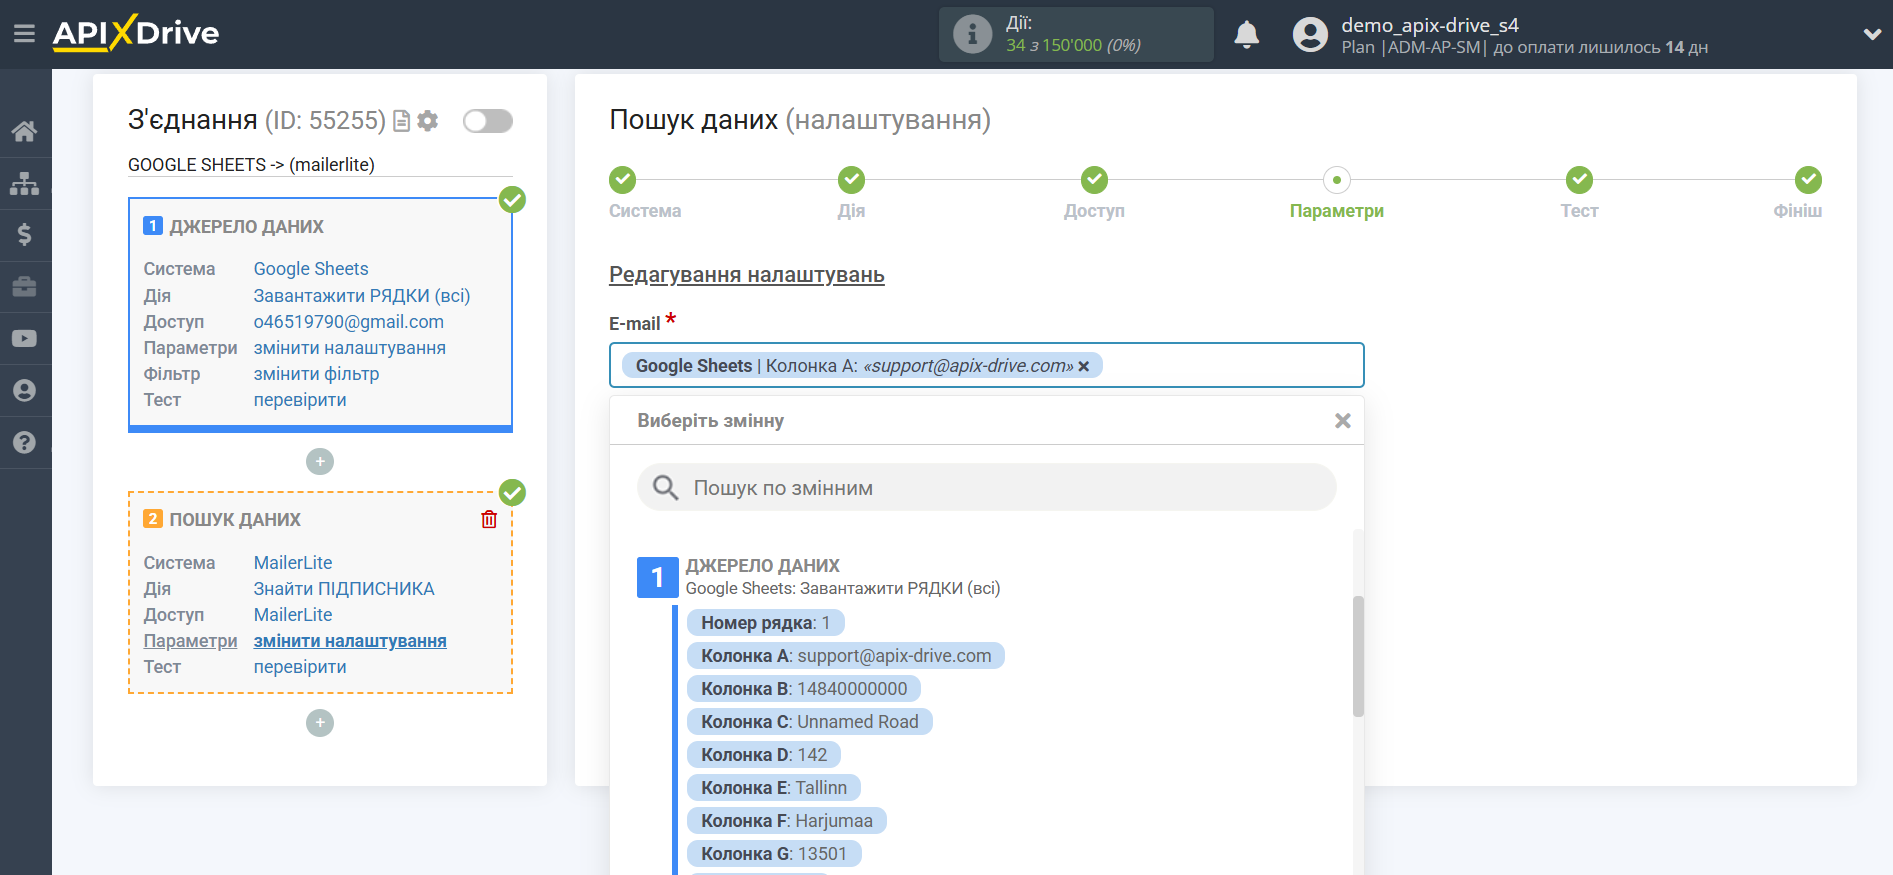The width and height of the screenshot is (1893, 875).
Task: Open the user profile sidebar icon
Action: pyautogui.click(x=25, y=391)
